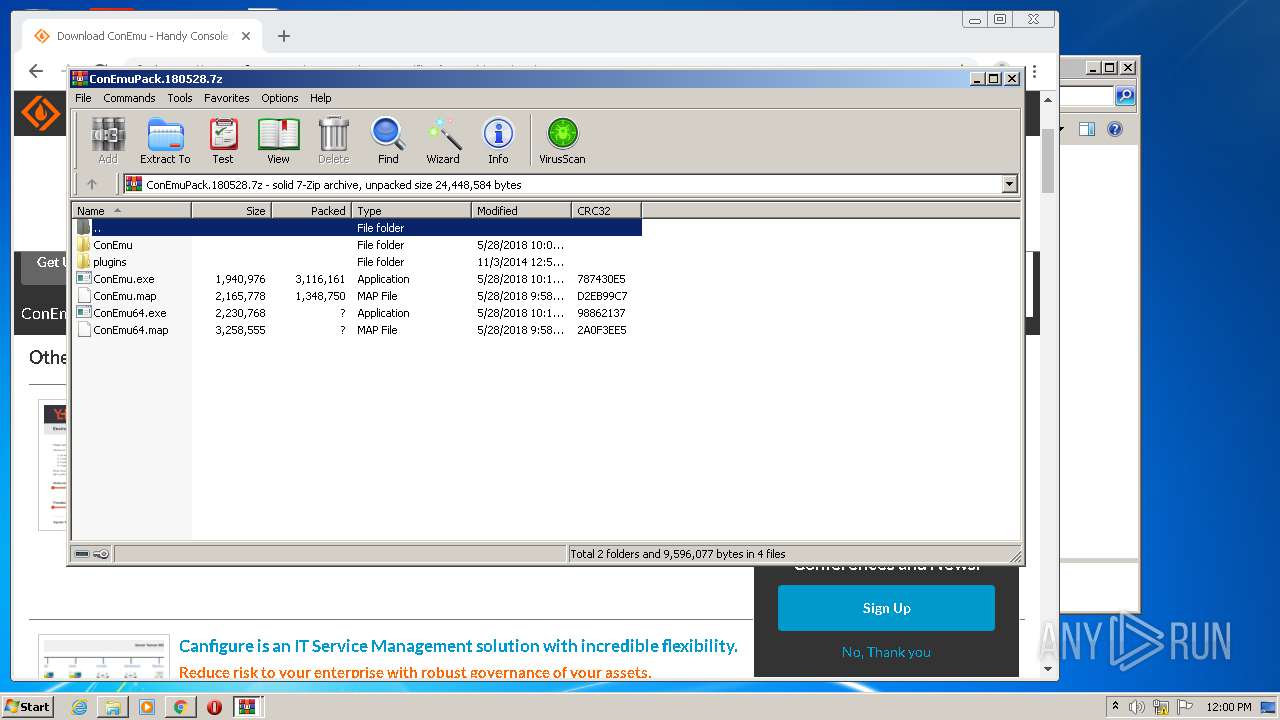Click the Delete trash icon
Screen dimensions: 1280x720
pyautogui.click(x=333, y=141)
